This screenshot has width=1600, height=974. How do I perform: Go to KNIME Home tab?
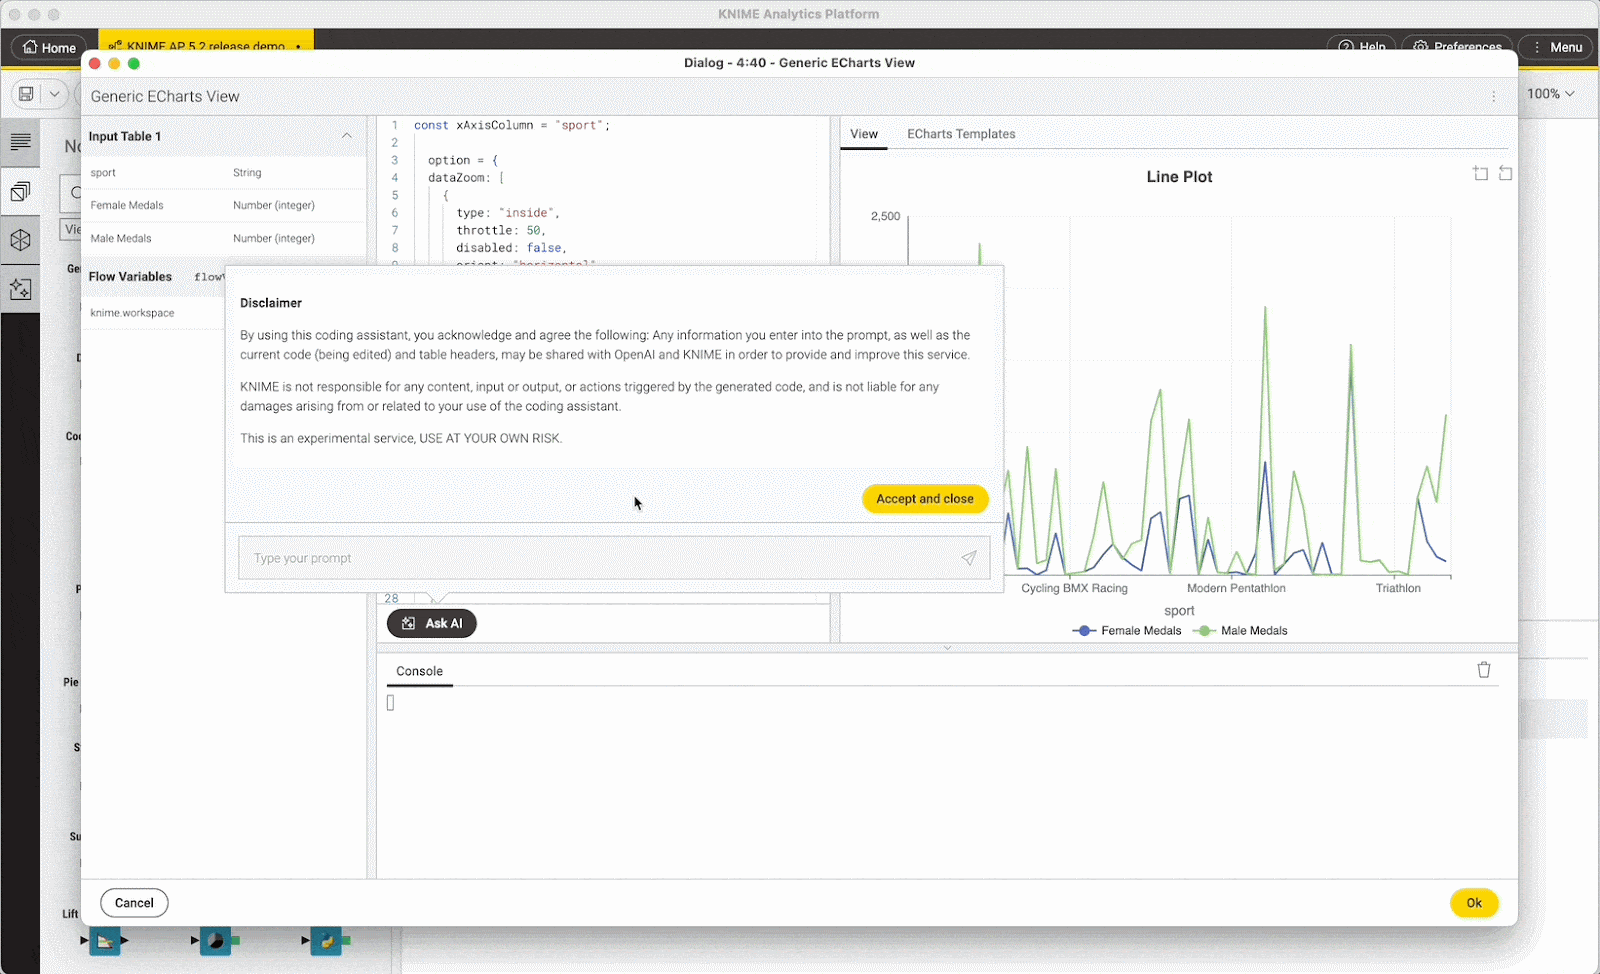pos(49,47)
